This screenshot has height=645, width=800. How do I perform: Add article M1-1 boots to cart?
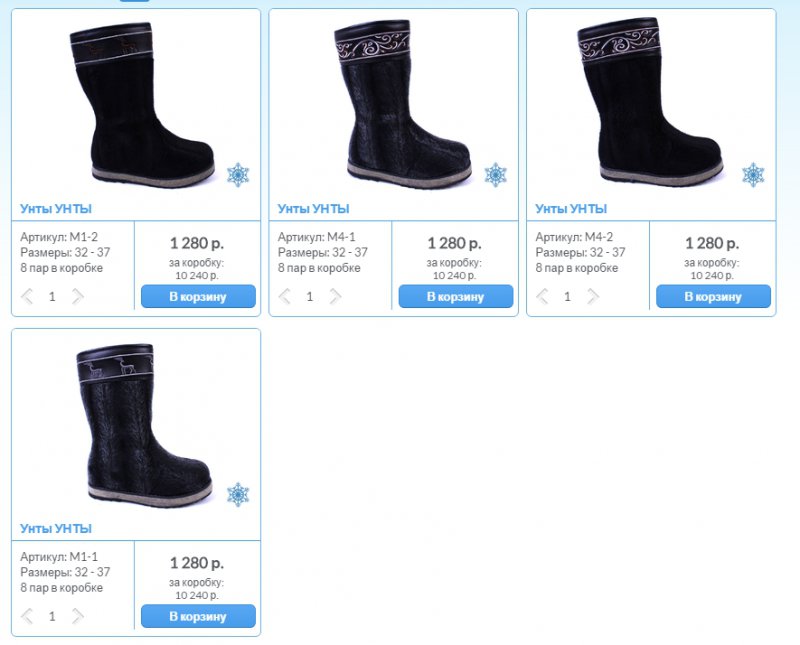point(198,616)
